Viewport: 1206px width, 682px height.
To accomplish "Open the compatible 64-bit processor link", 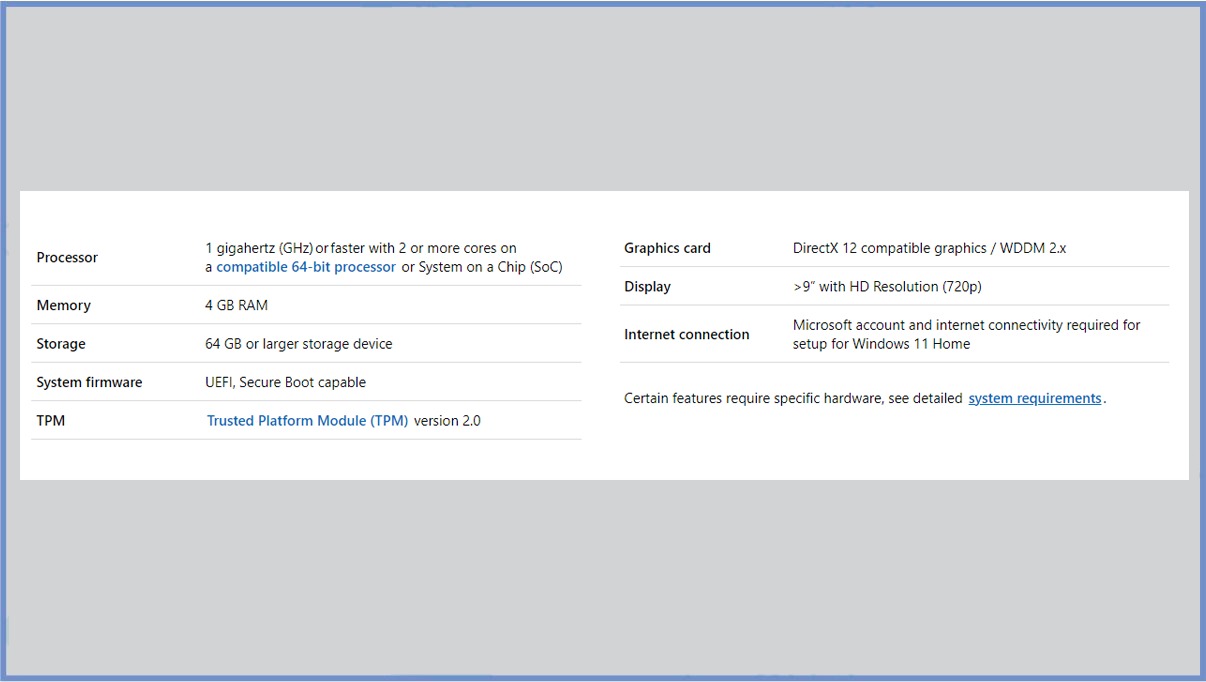I will tap(306, 267).
